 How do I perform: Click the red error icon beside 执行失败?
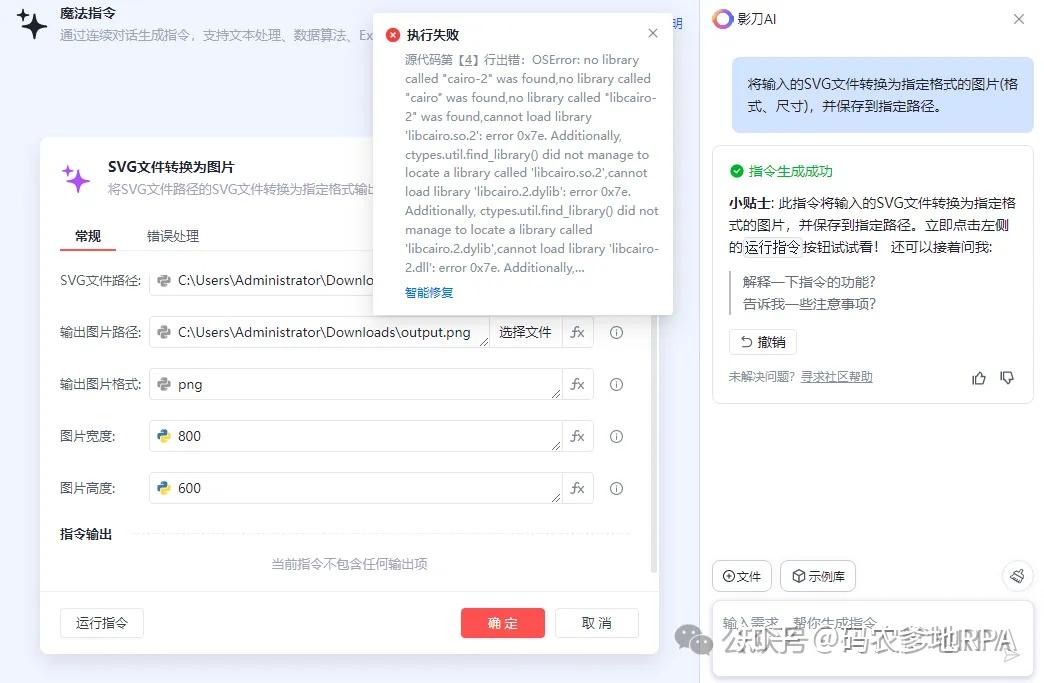tap(393, 35)
